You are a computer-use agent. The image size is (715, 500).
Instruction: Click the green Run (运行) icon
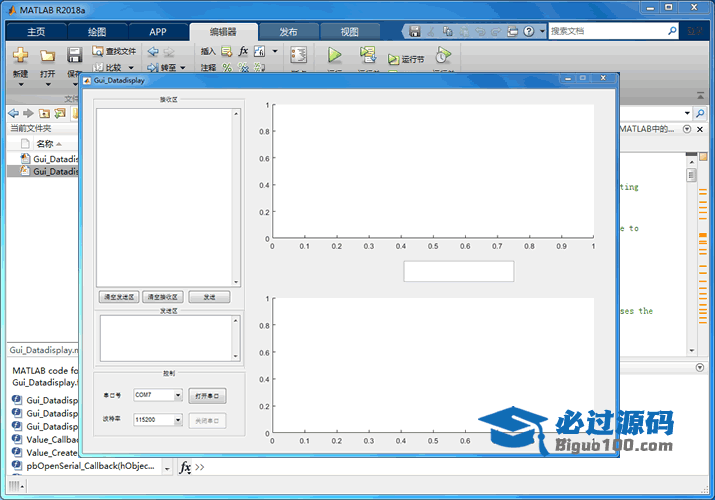pyautogui.click(x=335, y=56)
